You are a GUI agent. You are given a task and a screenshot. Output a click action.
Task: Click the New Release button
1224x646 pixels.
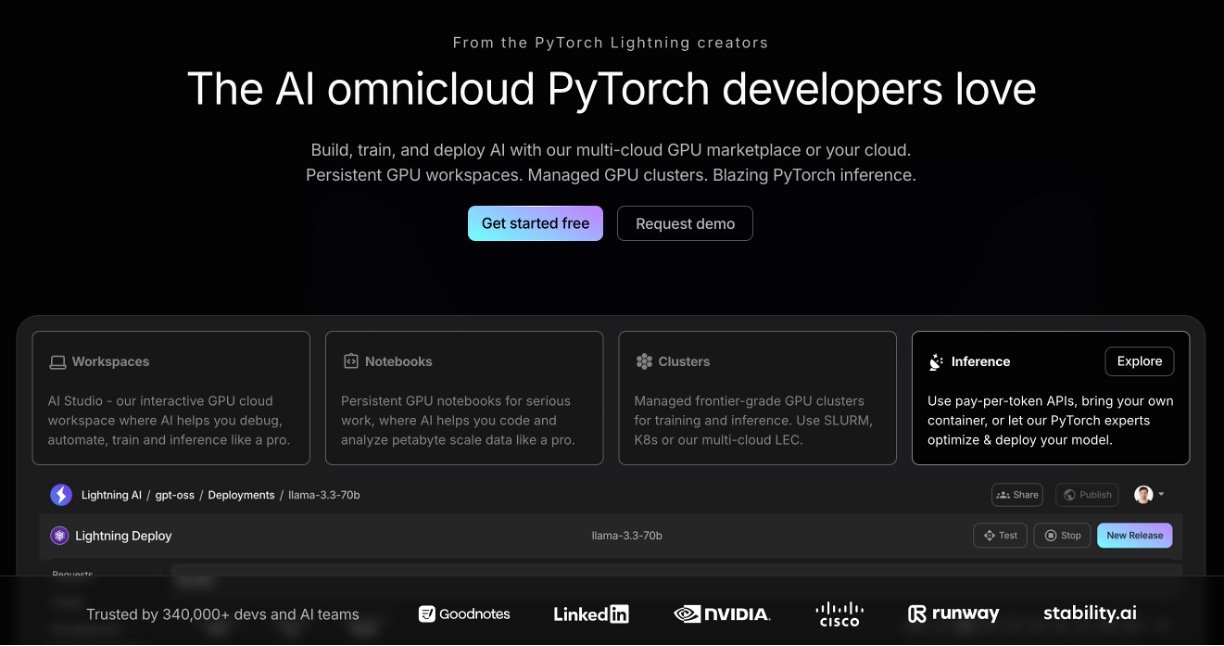(1134, 536)
